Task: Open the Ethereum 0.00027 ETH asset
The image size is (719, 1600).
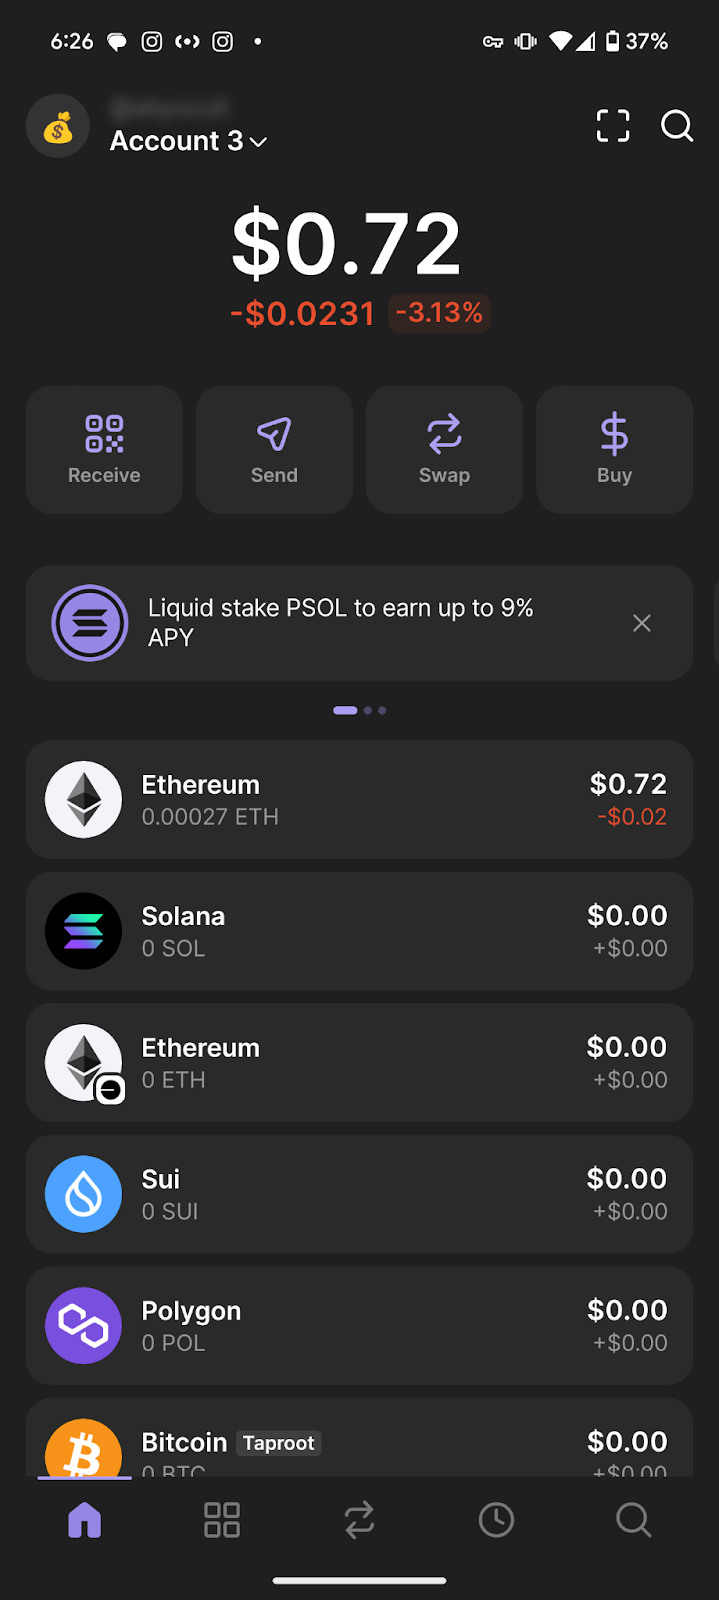Action: pos(359,799)
